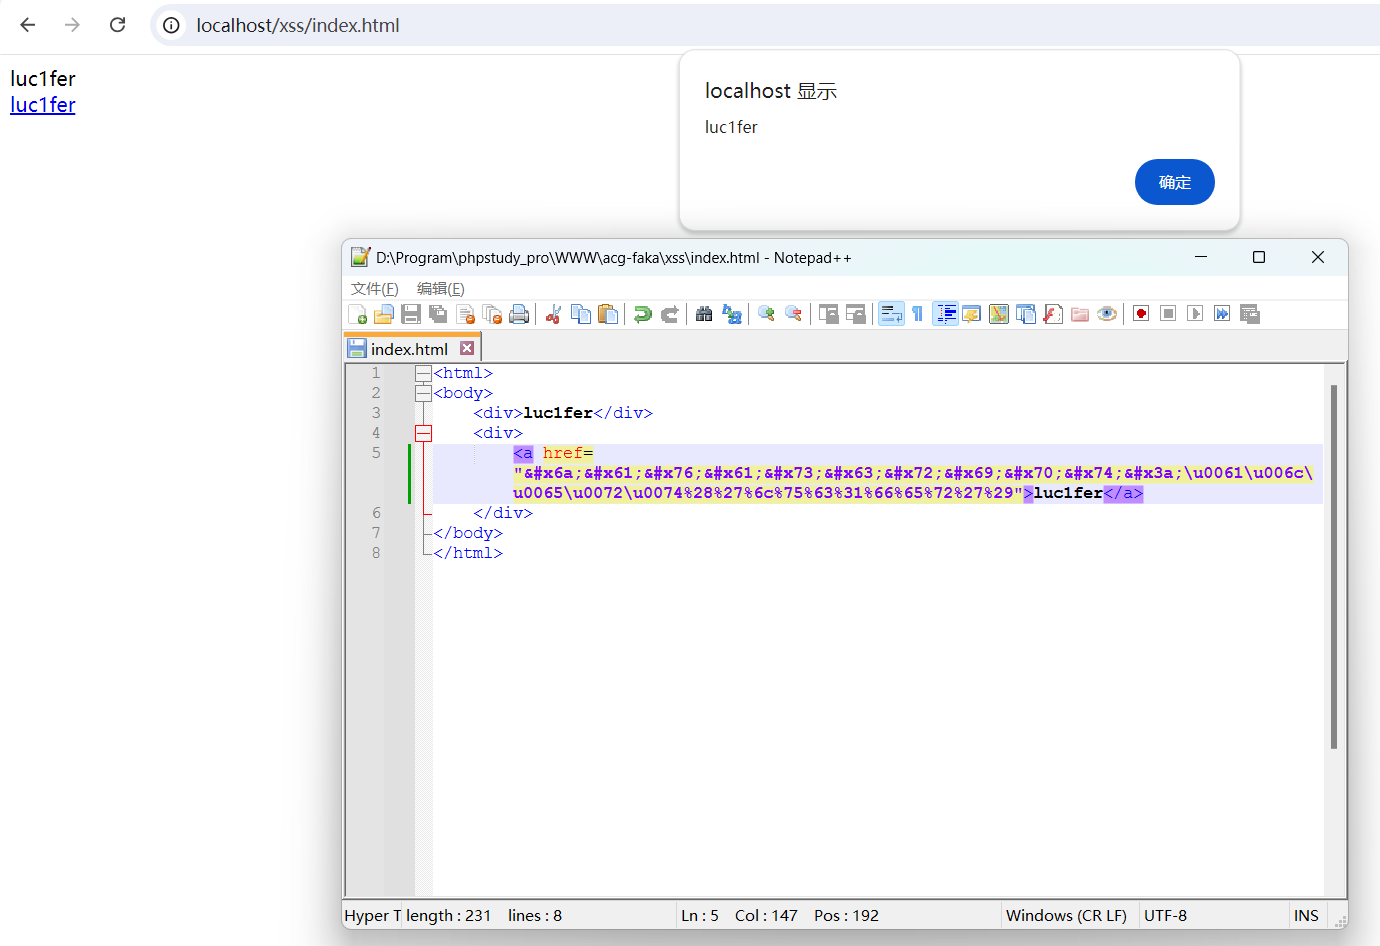
Task: Reload the localhost page
Action: tap(117, 25)
